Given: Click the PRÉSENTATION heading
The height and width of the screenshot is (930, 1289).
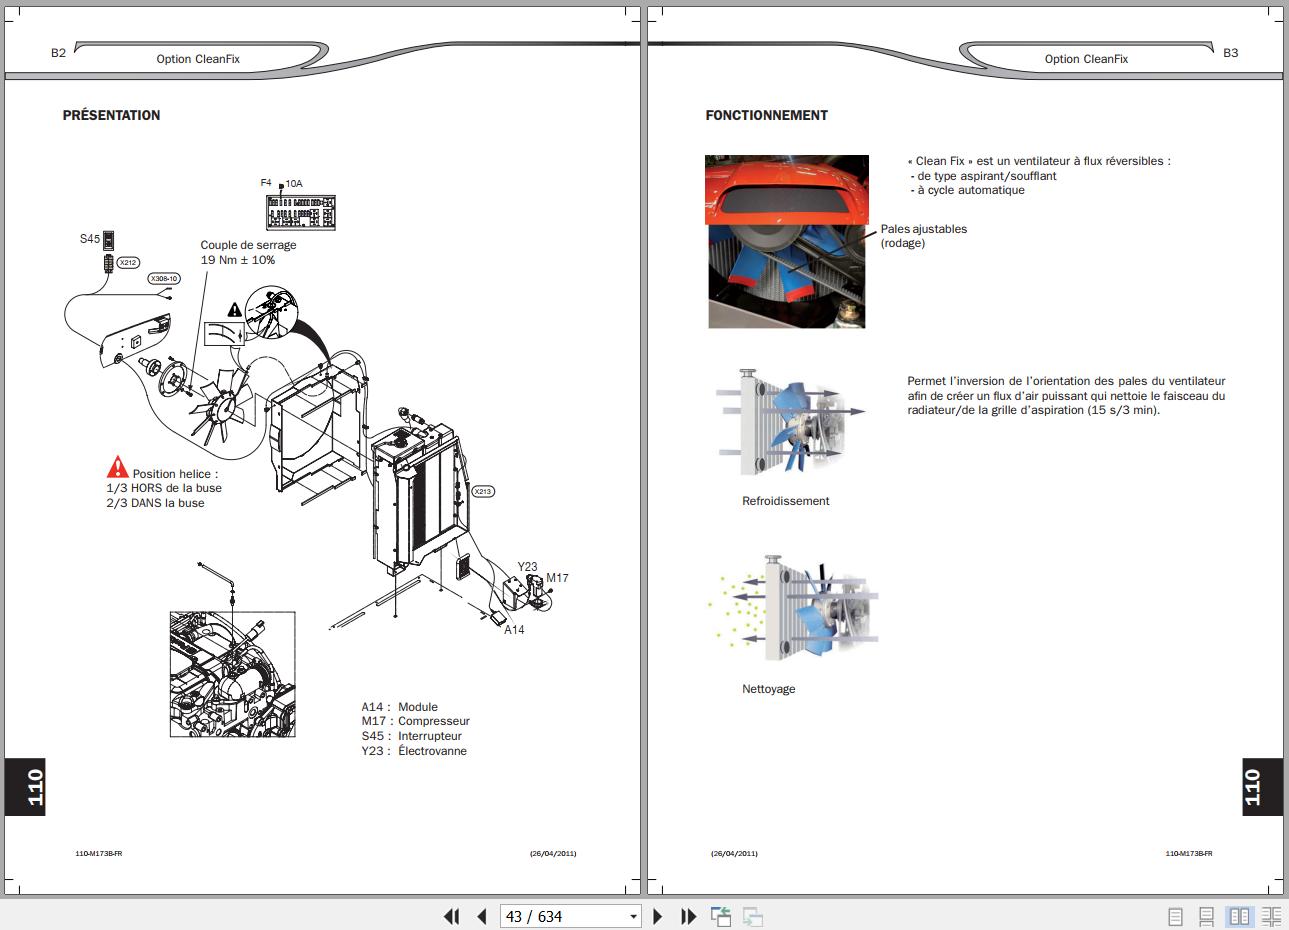Looking at the screenshot, I should click(111, 115).
